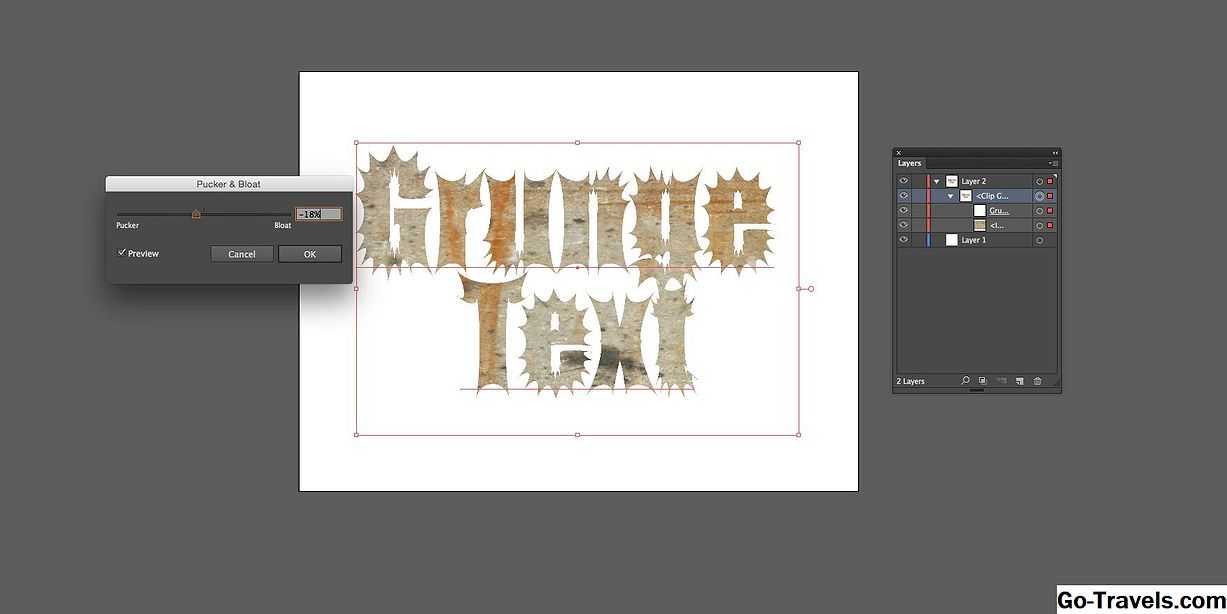Select the Layers panel tab
This screenshot has width=1227, height=614.
tap(909, 163)
